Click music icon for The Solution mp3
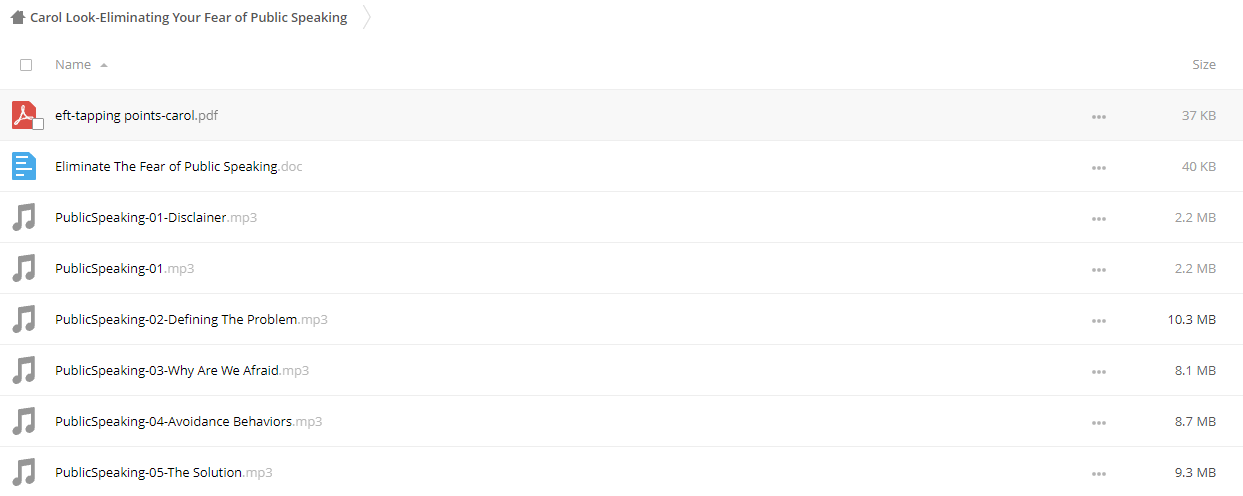The height and width of the screenshot is (496, 1243). [x=24, y=472]
